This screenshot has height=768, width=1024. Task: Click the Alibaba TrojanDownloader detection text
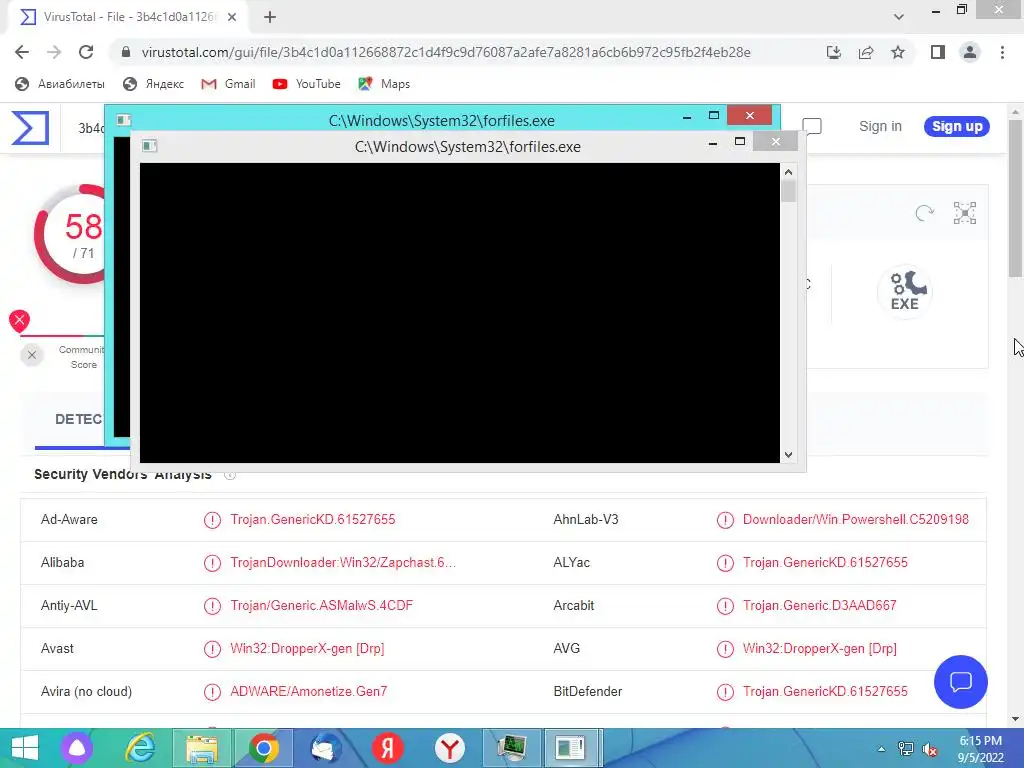tap(343, 562)
